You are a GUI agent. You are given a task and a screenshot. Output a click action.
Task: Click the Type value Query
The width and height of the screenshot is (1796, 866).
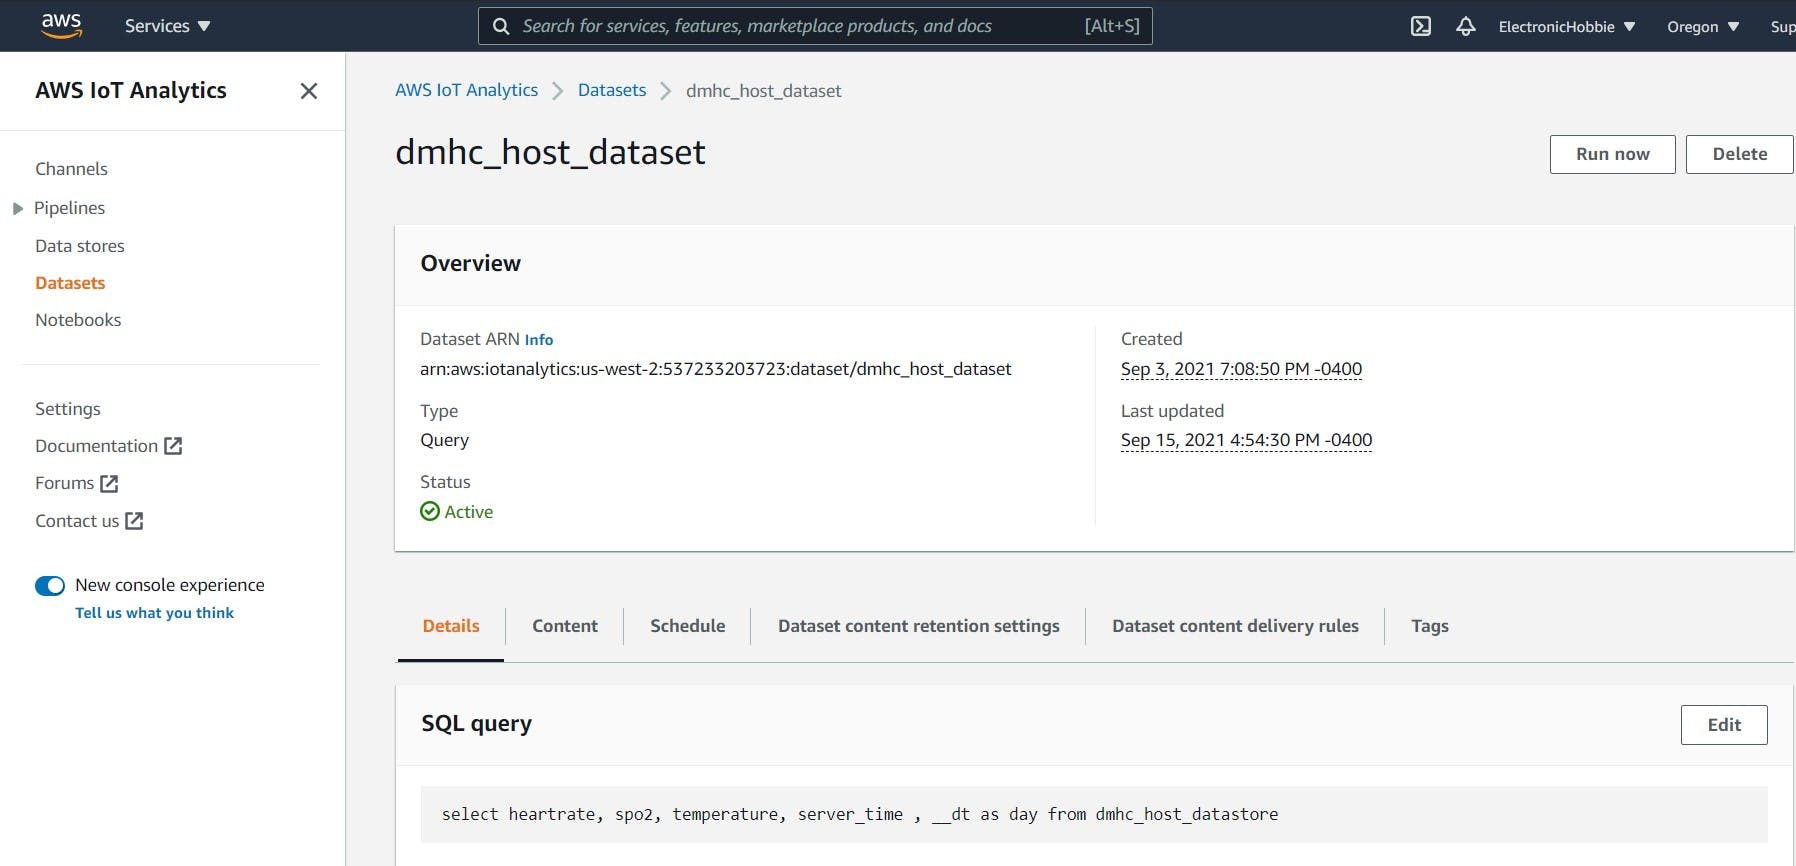[444, 440]
